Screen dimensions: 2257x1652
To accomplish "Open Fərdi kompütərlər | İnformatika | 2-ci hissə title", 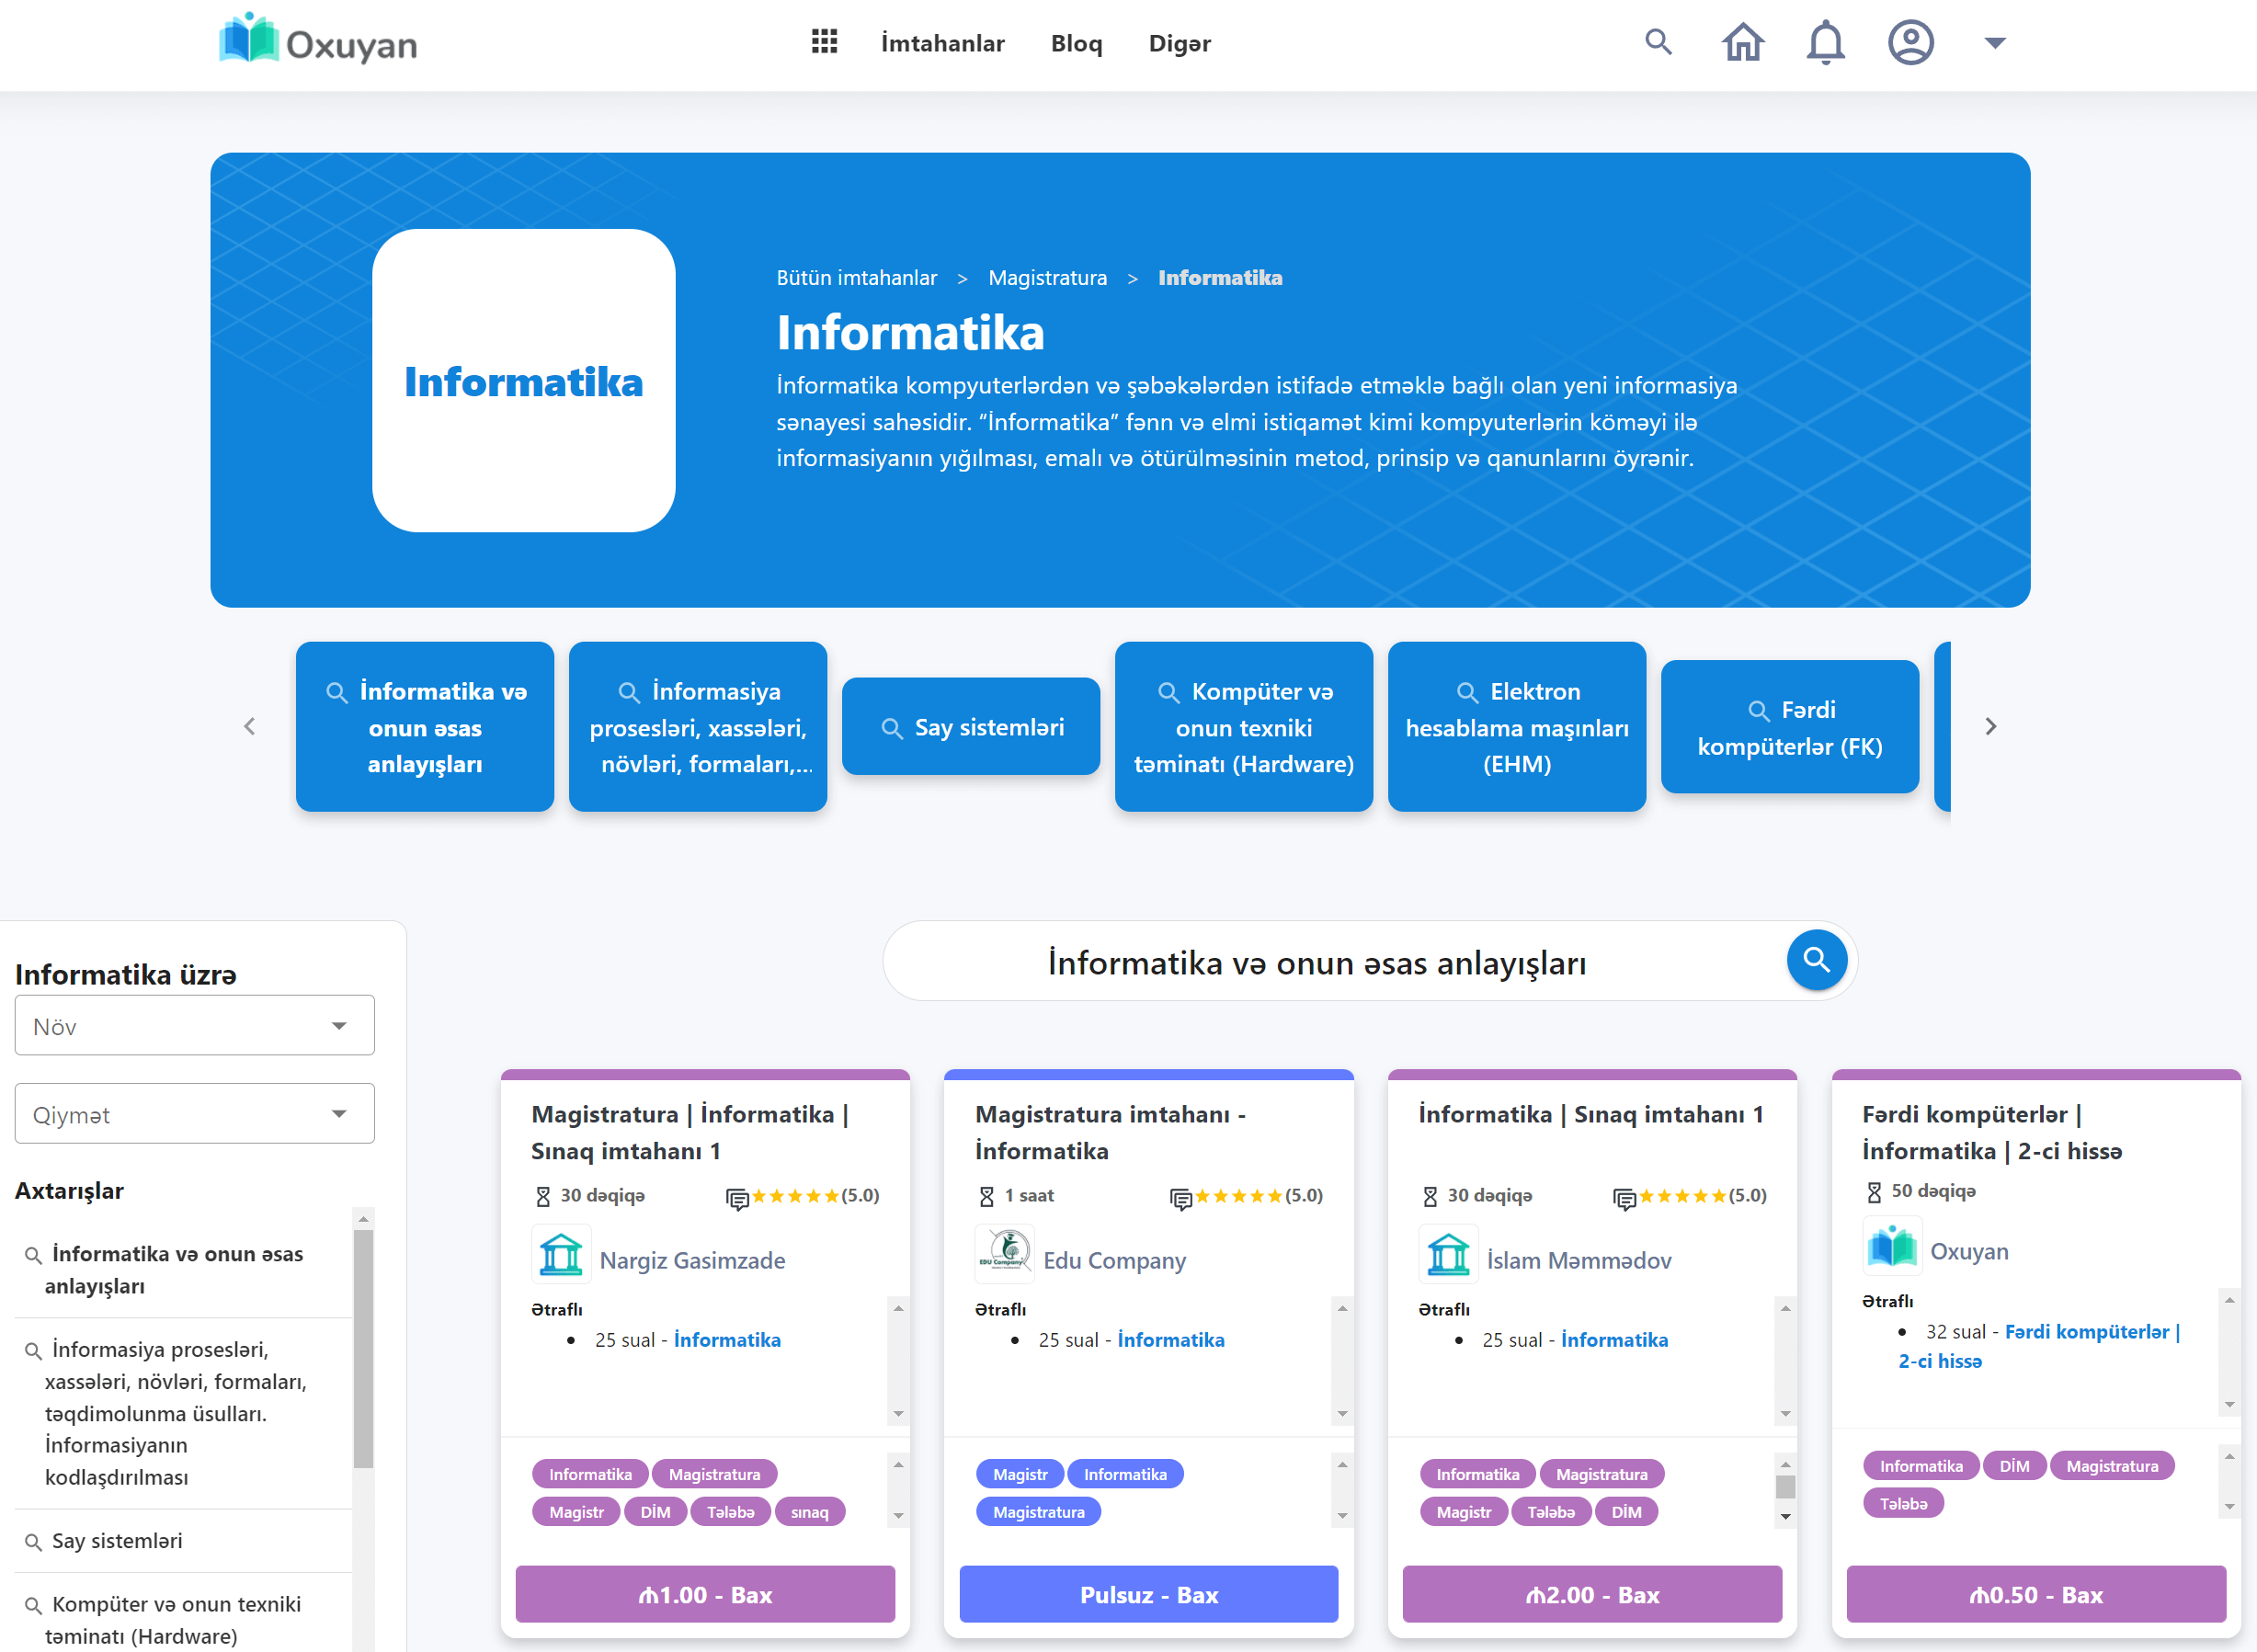I will [x=1992, y=1132].
